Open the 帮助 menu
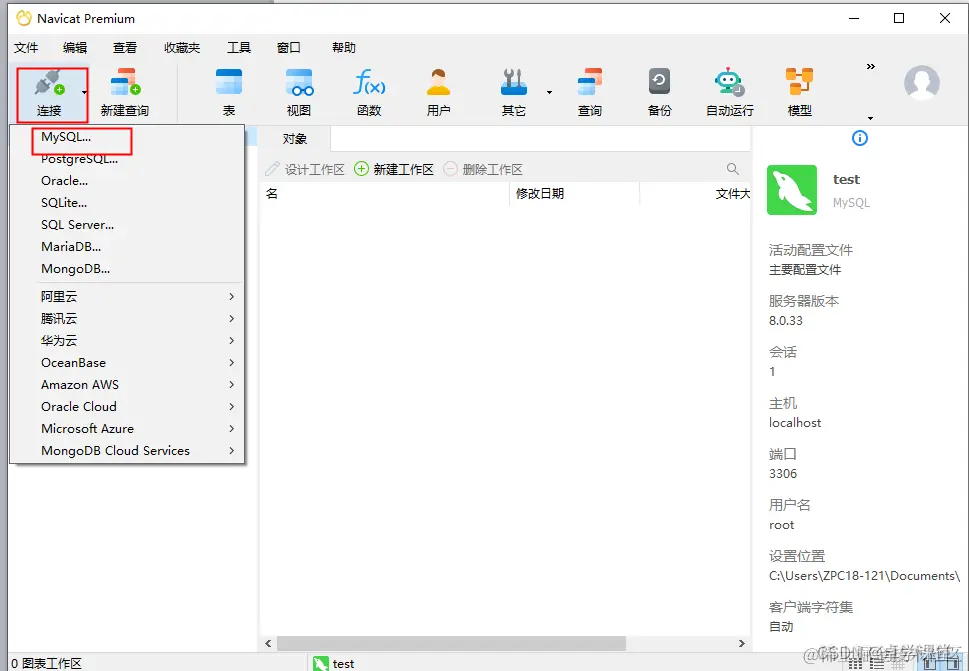 coord(344,48)
